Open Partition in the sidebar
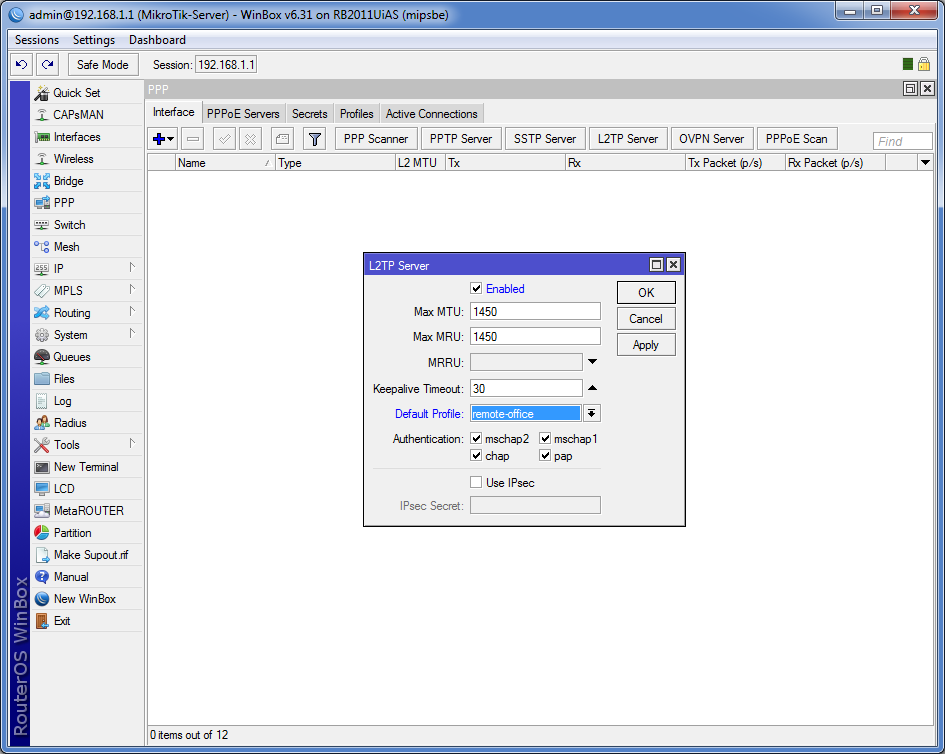The height and width of the screenshot is (754, 945). [x=87, y=533]
